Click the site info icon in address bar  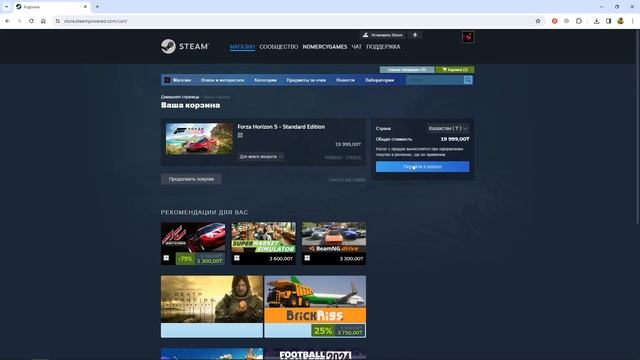[58, 21]
